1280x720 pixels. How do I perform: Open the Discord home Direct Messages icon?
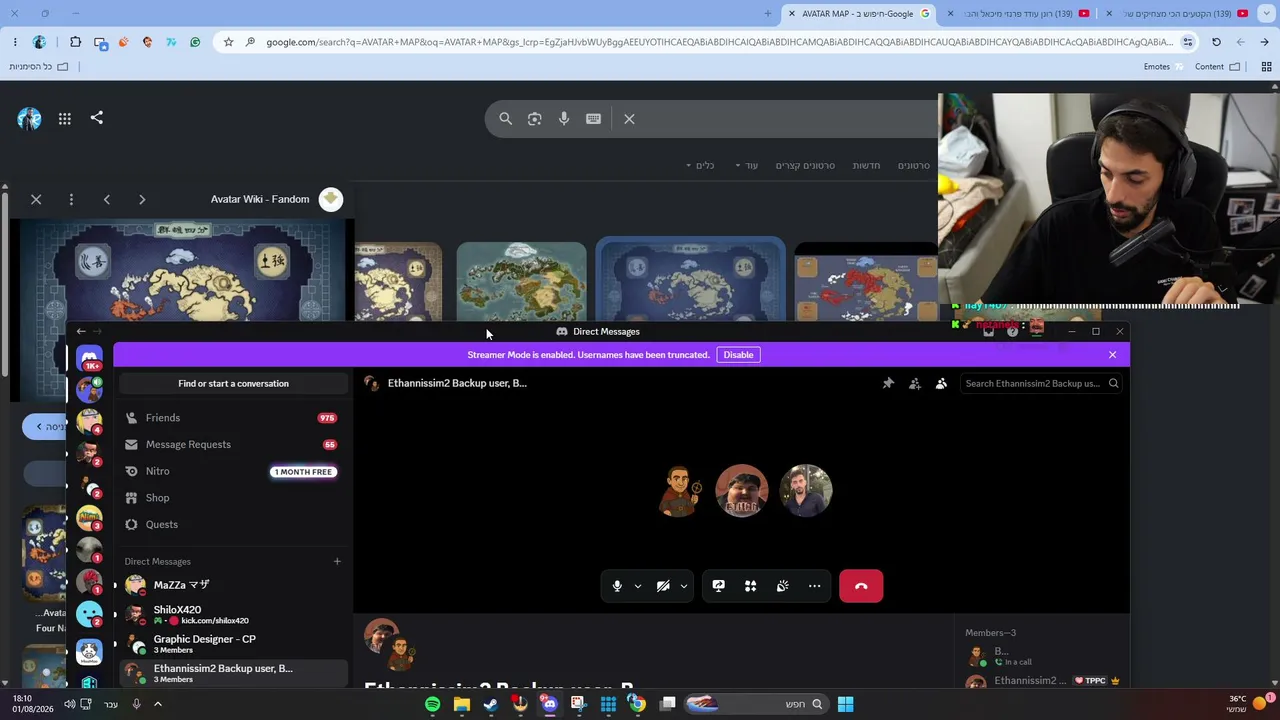coord(89,358)
